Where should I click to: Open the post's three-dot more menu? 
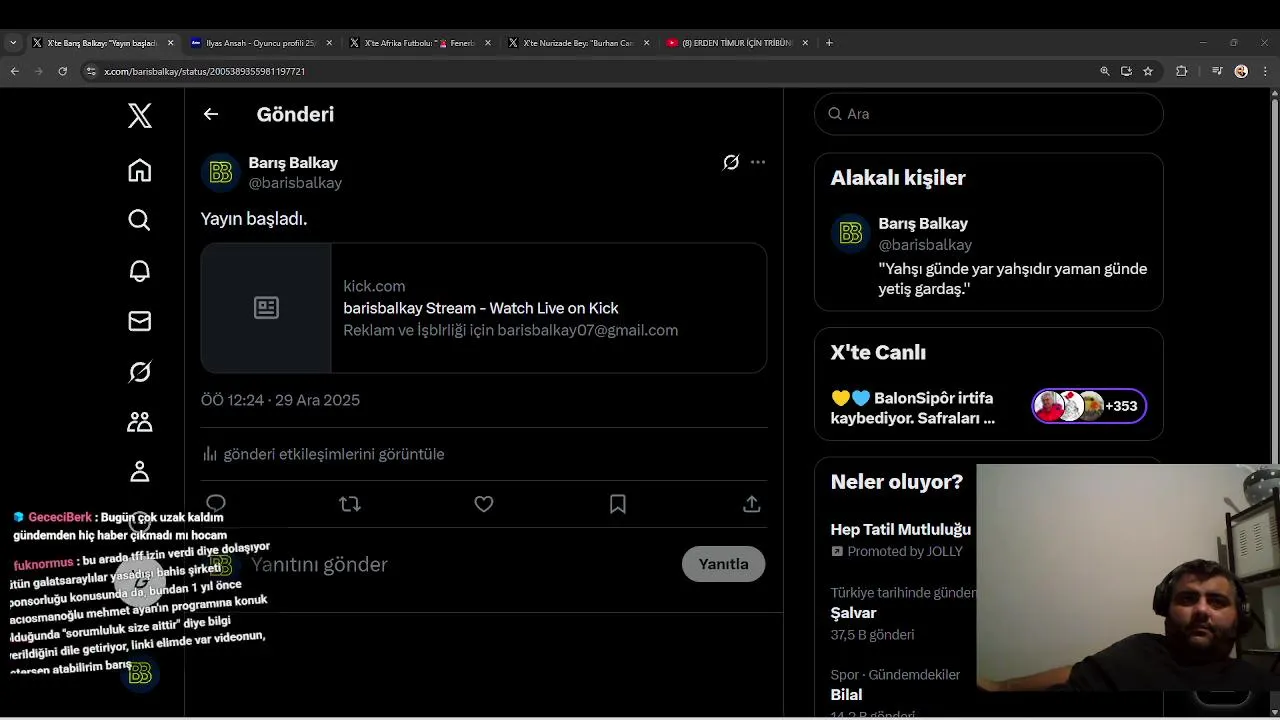click(x=758, y=162)
